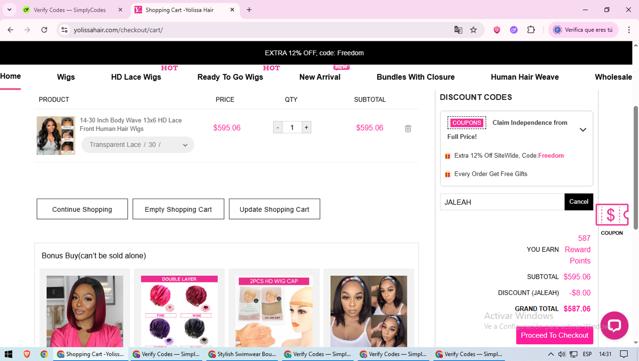
Task: Open a new browser tab
Action: point(249,10)
